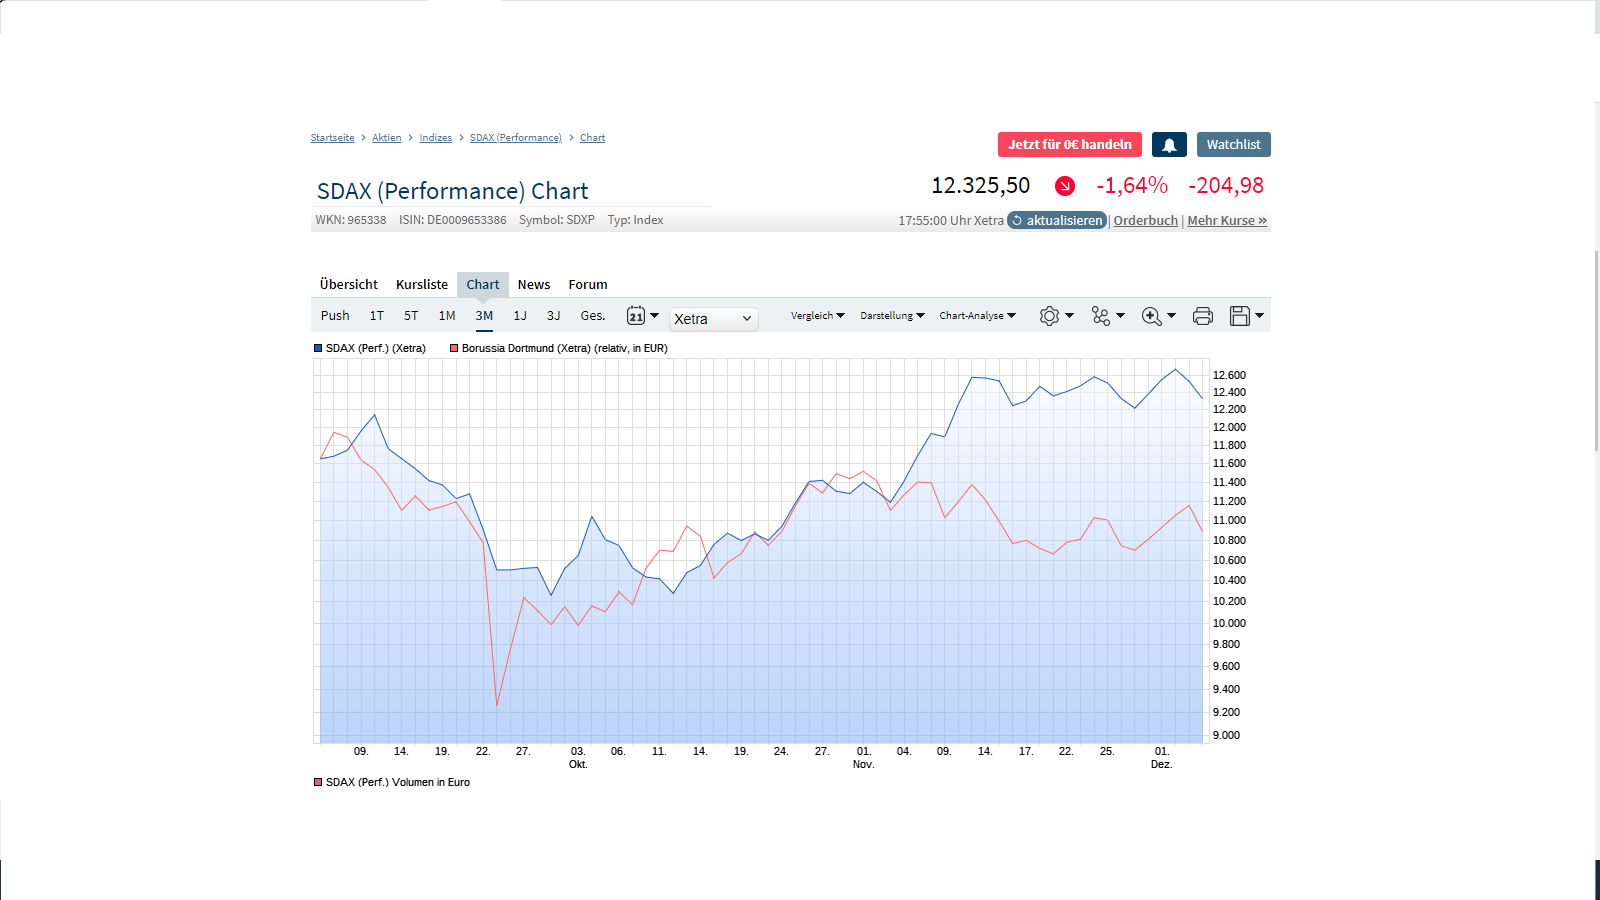Open the Forum tab
The image size is (1600, 900).
(588, 285)
